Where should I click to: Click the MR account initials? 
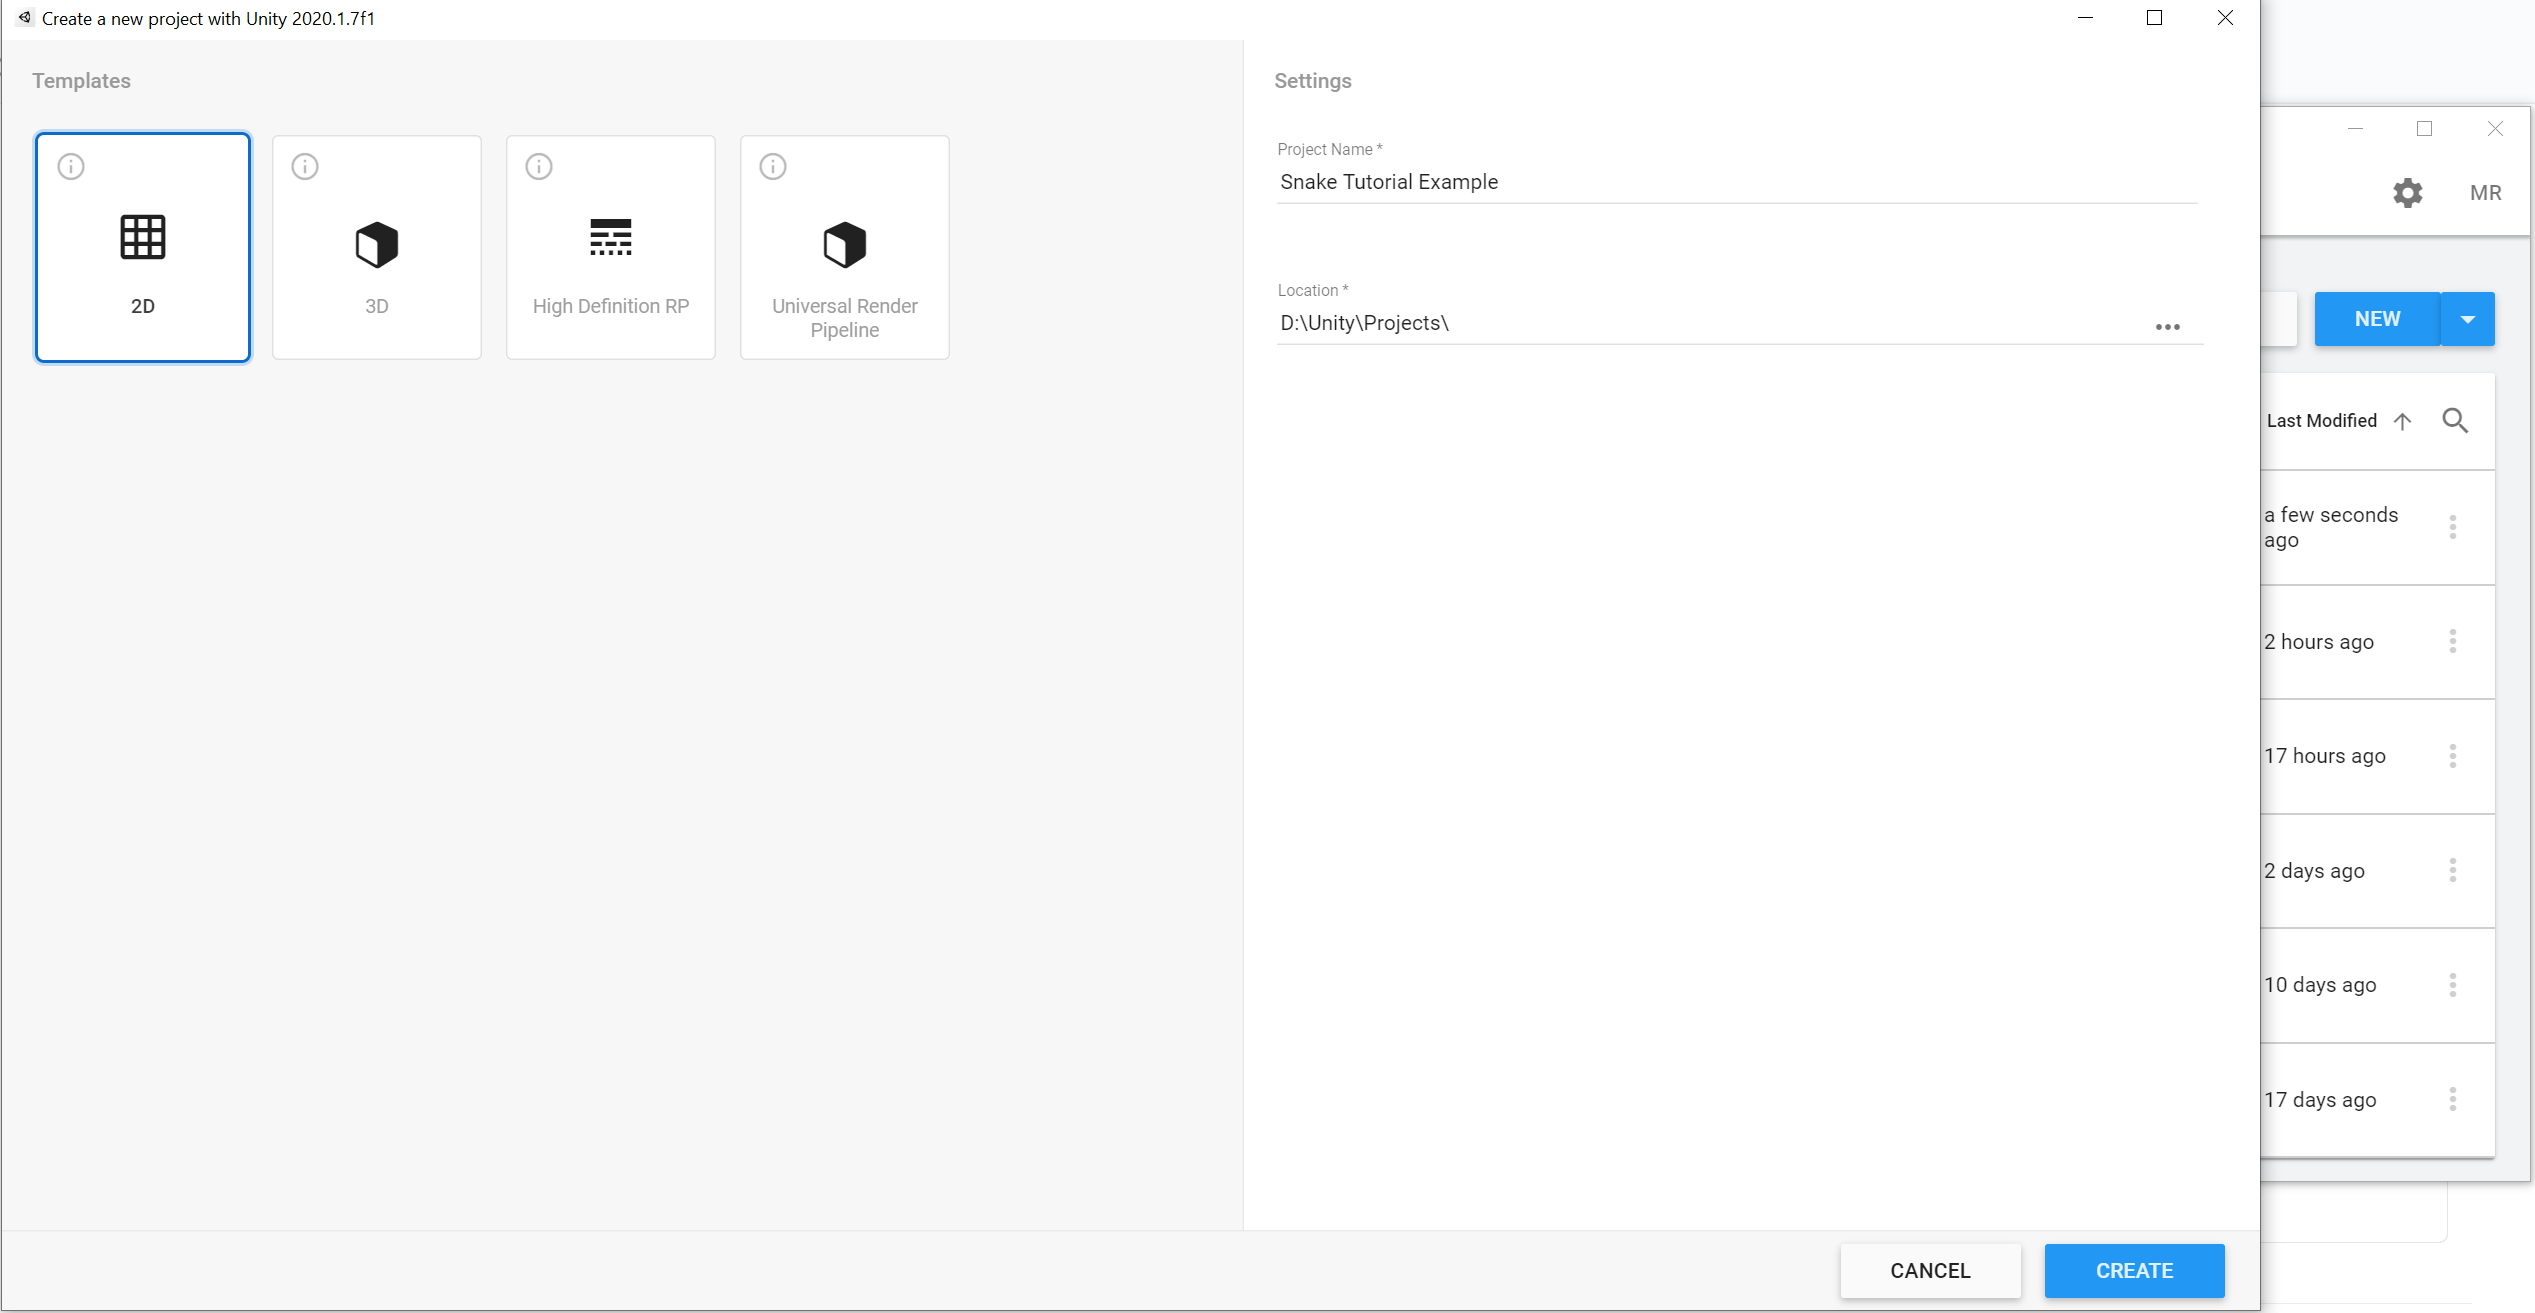tap(2485, 193)
